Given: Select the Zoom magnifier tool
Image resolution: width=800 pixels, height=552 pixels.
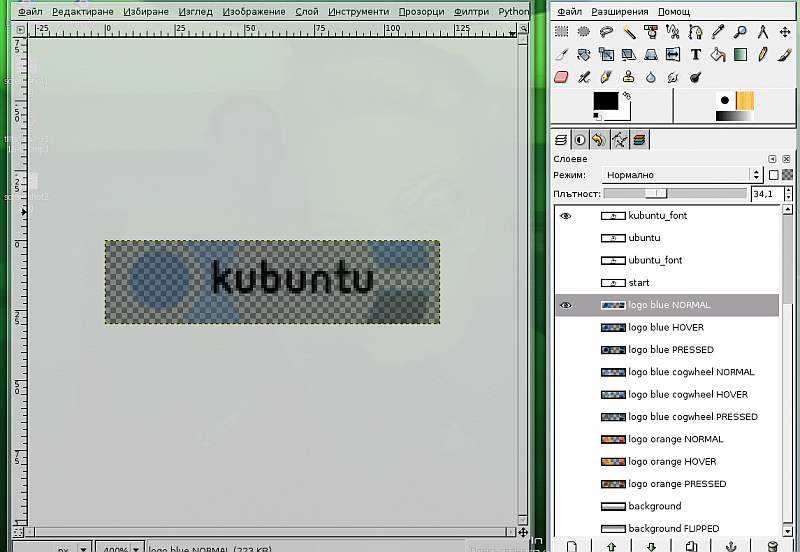Looking at the screenshot, I should point(740,32).
